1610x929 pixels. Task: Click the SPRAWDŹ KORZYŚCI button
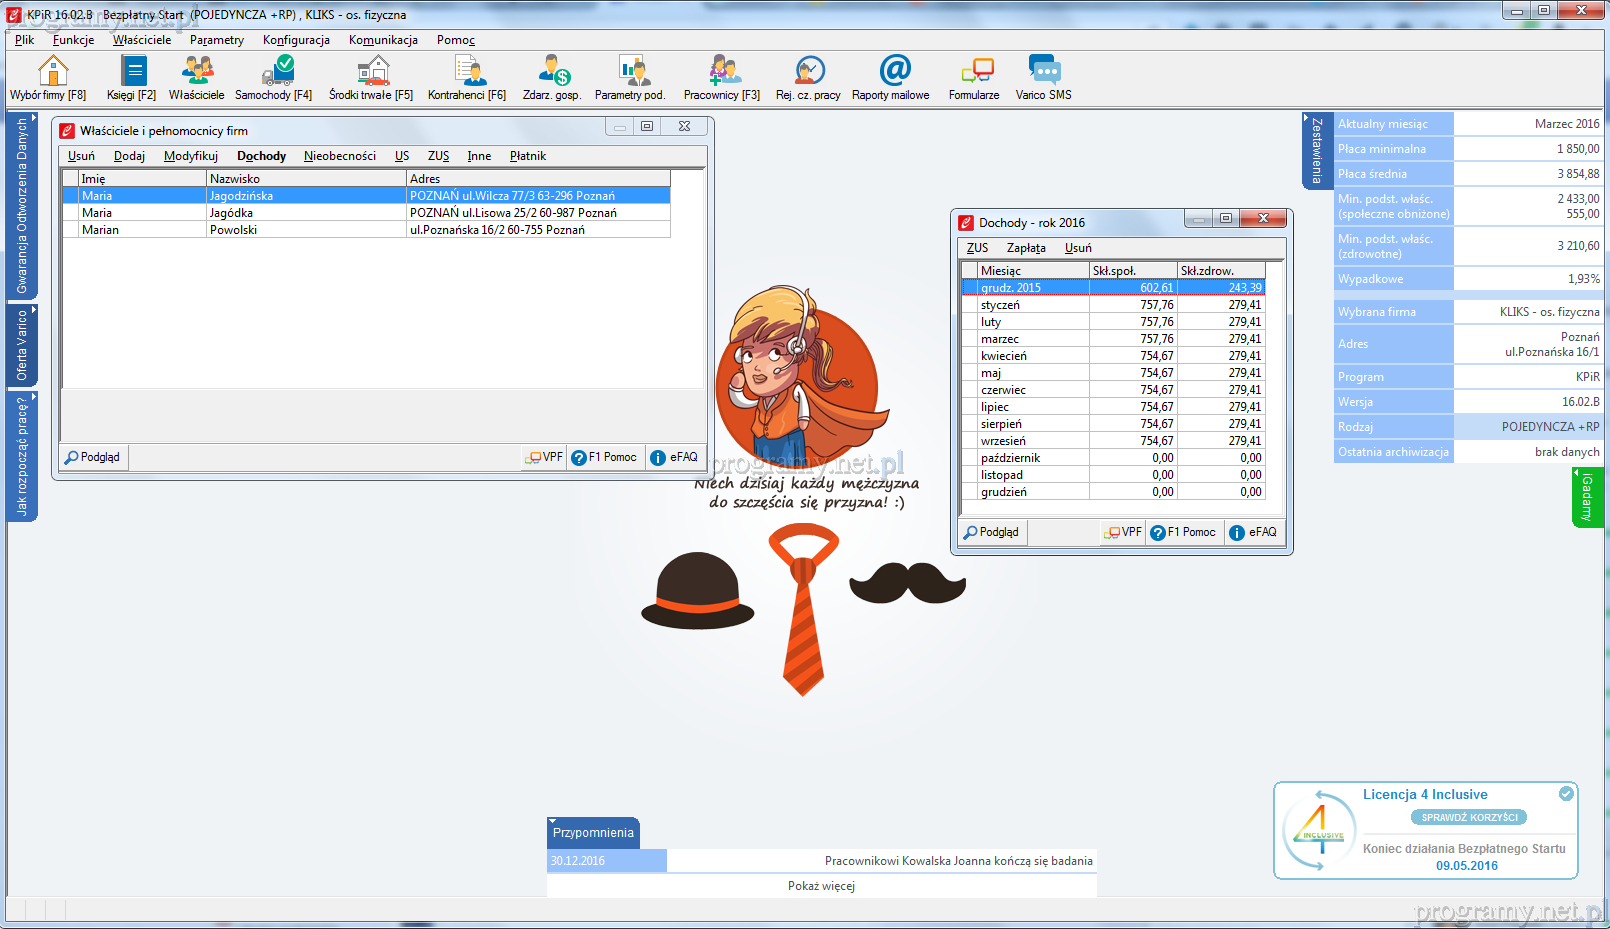(1469, 817)
